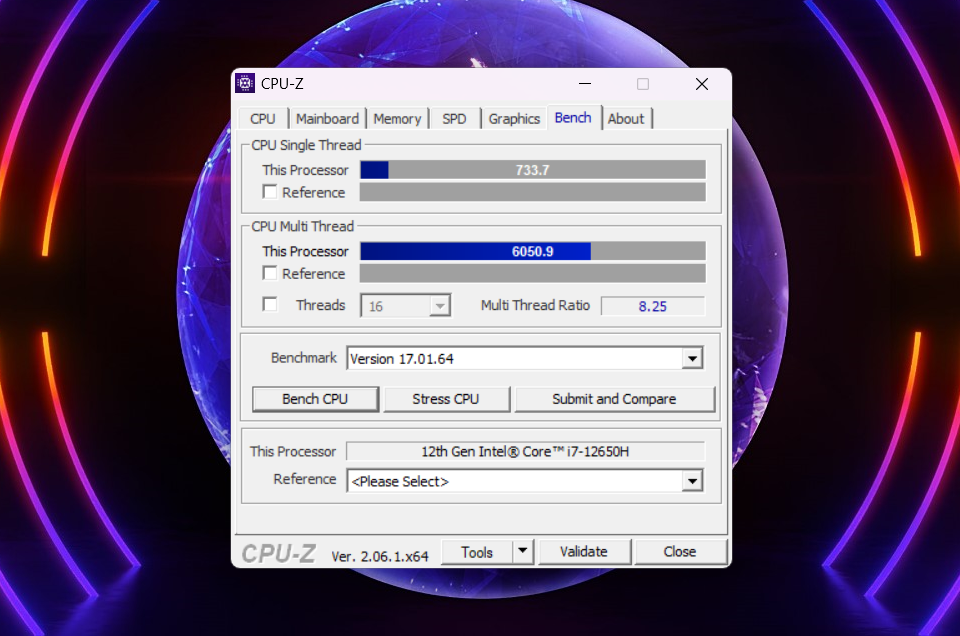Go to the Memory tab
Image resolution: width=960 pixels, height=636 pixels.
(397, 119)
